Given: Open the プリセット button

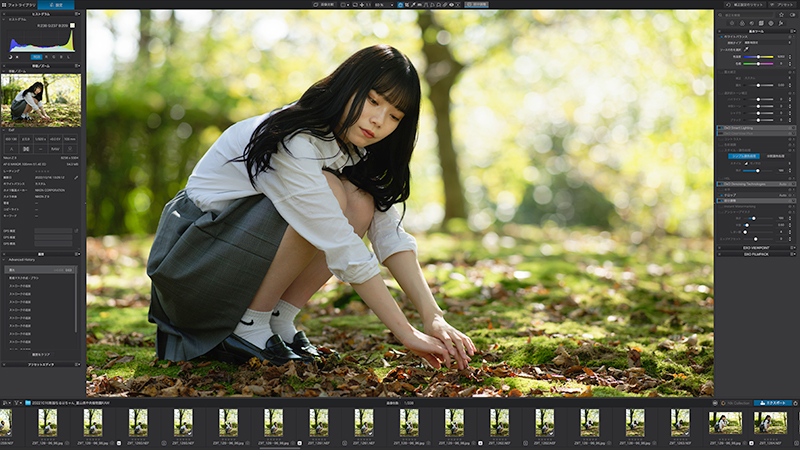Looking at the screenshot, I should pos(783,5).
